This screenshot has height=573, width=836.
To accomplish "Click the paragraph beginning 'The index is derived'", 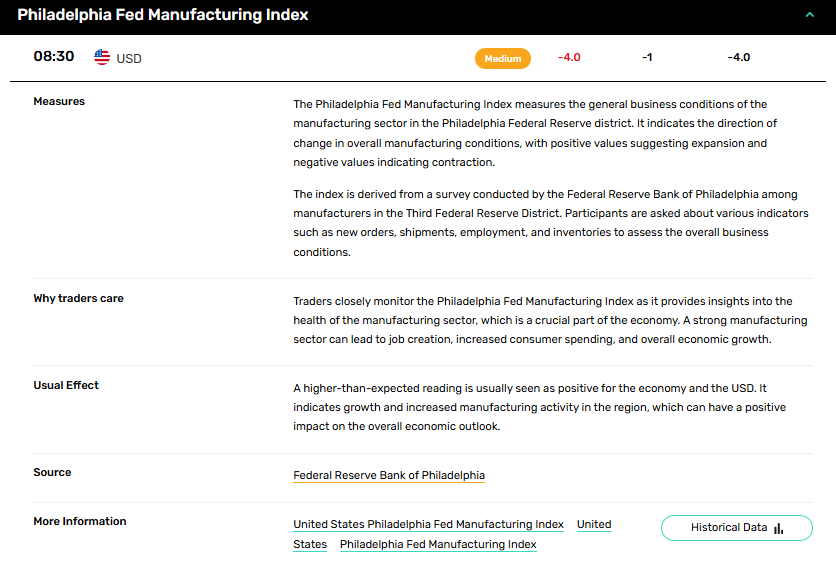I will click(550, 223).
